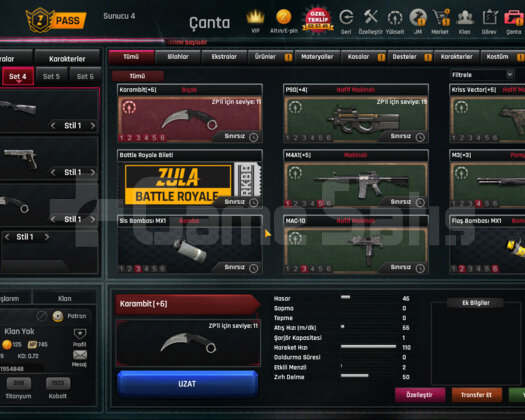Open the Klan icon in top bar
The image size is (525, 420).
465,17
